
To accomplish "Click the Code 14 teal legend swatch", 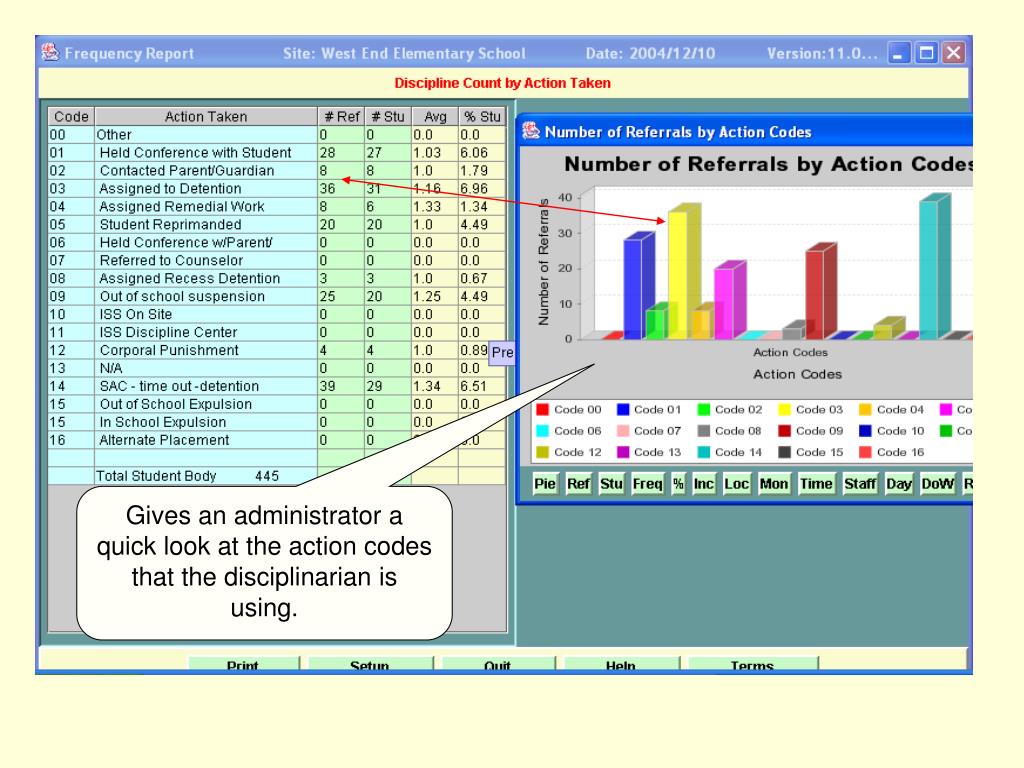I will click(x=704, y=452).
